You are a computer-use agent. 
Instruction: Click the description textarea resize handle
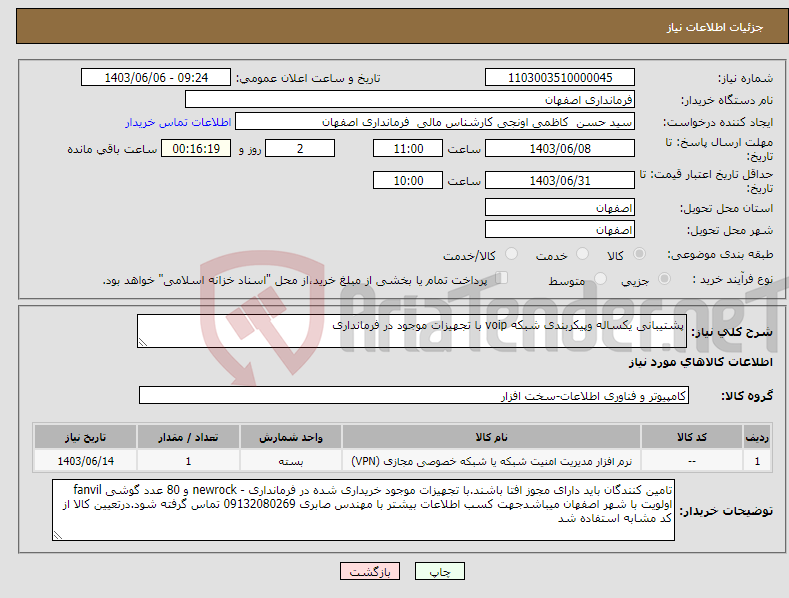(x=143, y=342)
